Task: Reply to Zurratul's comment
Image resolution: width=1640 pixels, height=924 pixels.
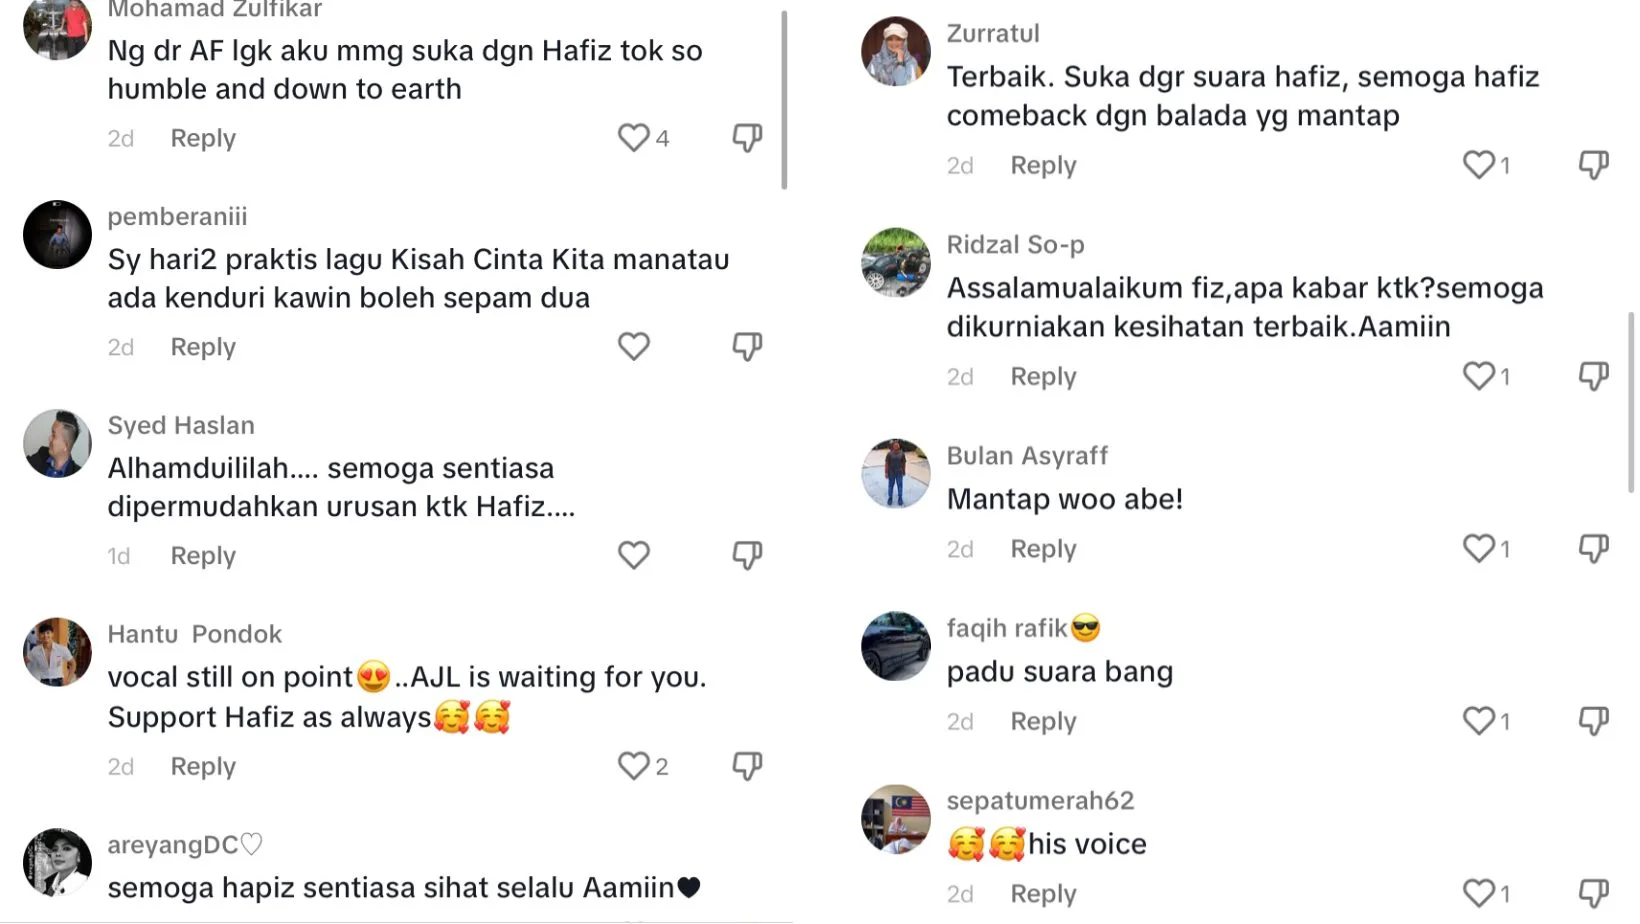Action: pyautogui.click(x=1043, y=165)
